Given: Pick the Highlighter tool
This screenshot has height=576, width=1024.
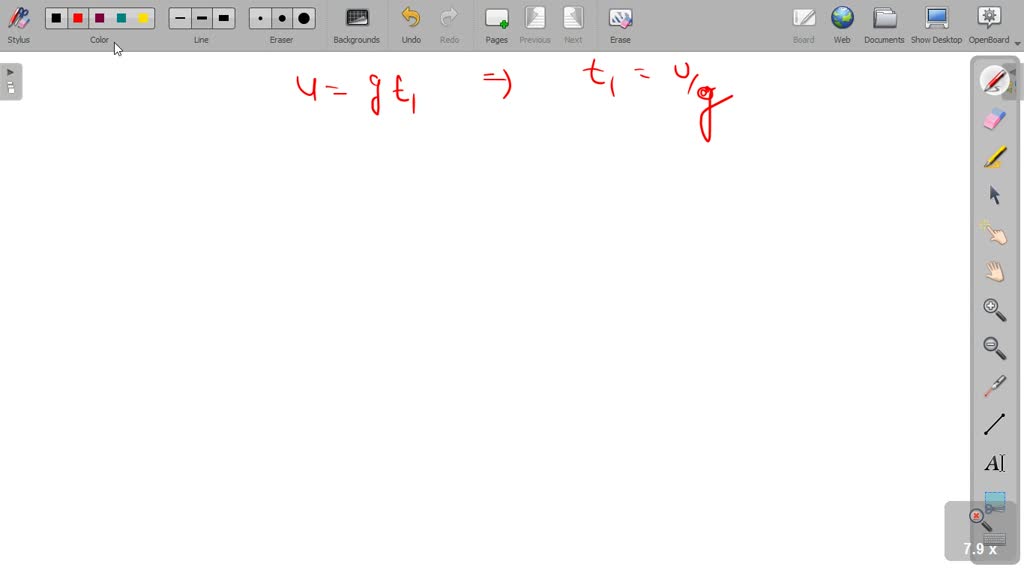Looking at the screenshot, I should 994,156.
